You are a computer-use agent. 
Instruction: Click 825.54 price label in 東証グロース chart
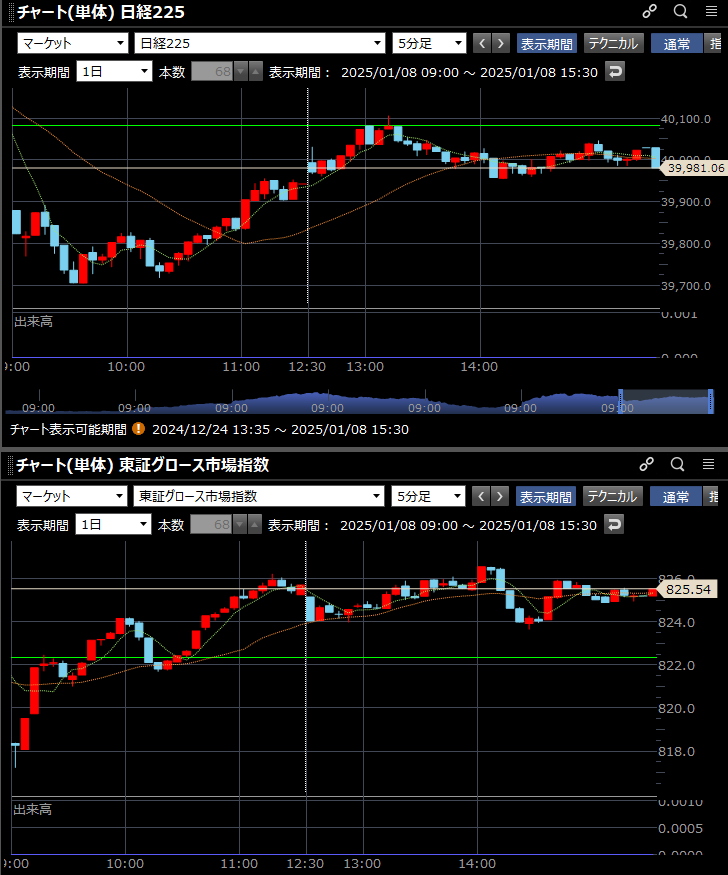click(688, 589)
